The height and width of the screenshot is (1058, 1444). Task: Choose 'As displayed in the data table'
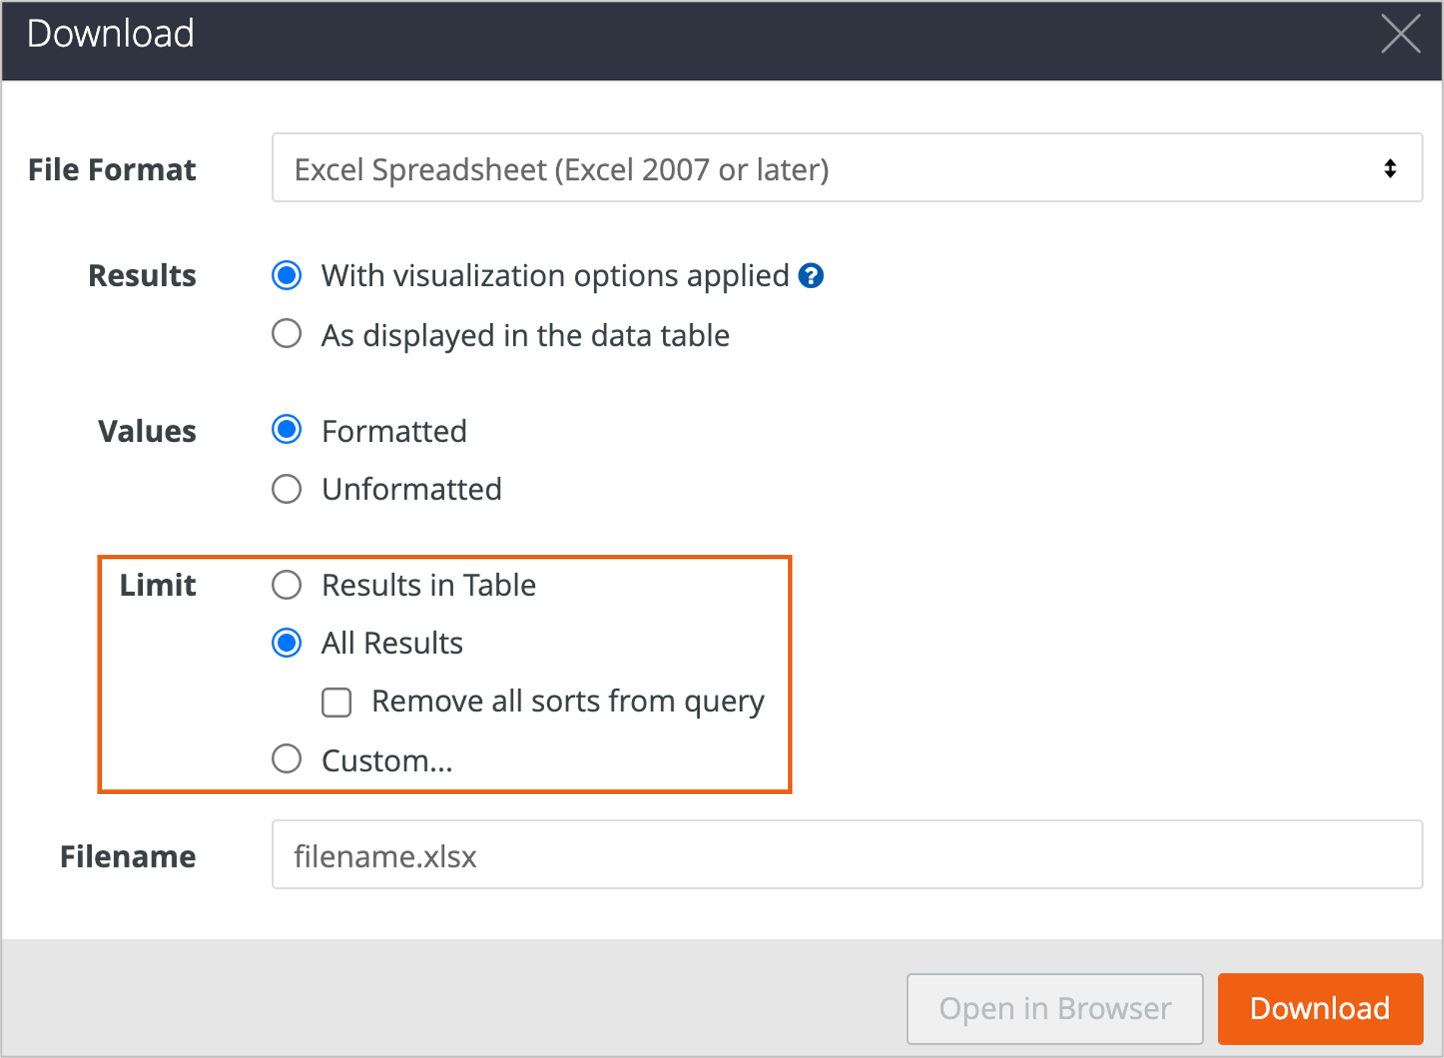click(x=287, y=334)
